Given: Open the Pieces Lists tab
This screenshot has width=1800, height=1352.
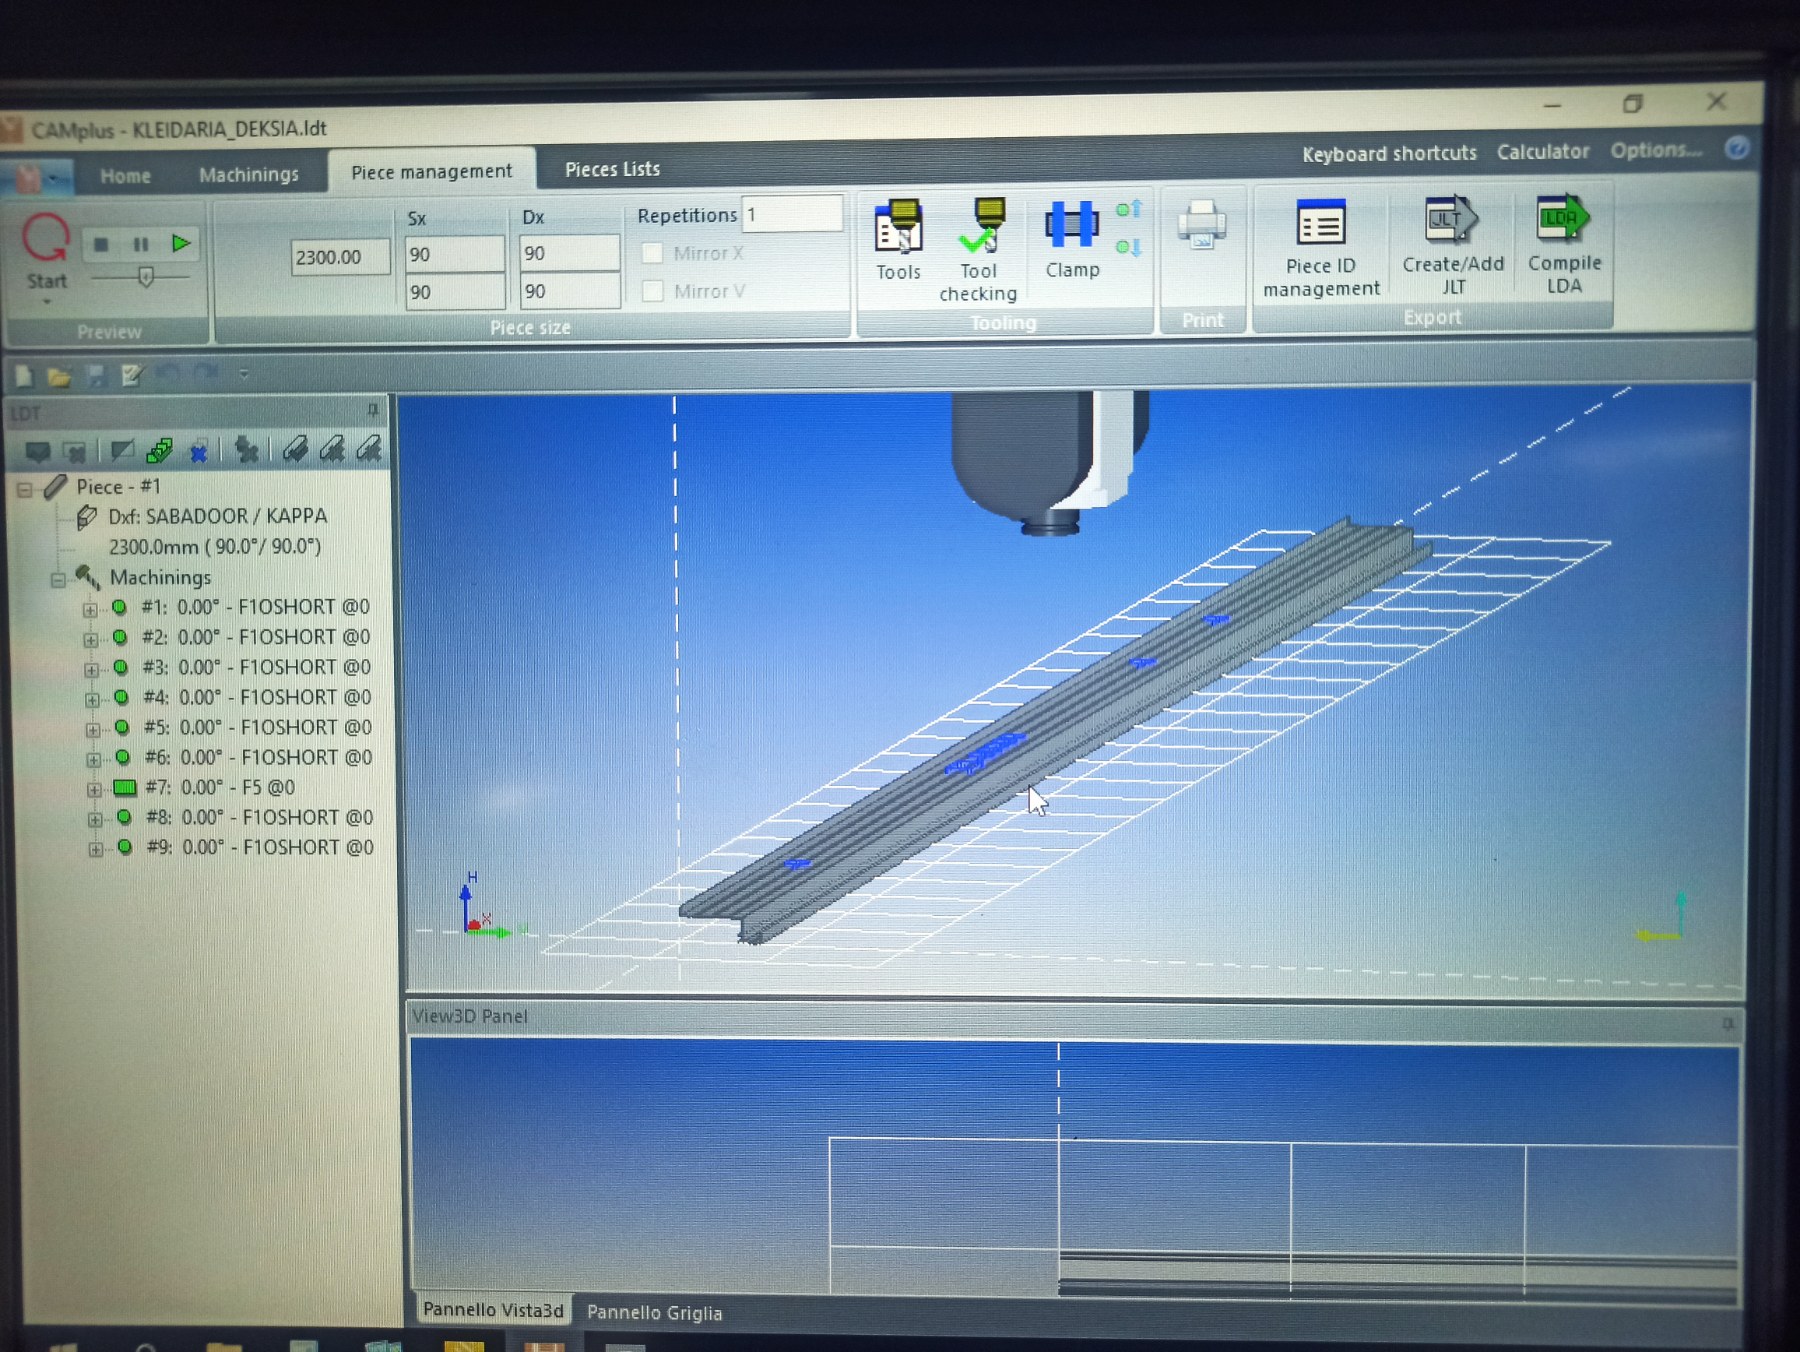Looking at the screenshot, I should pos(612,170).
